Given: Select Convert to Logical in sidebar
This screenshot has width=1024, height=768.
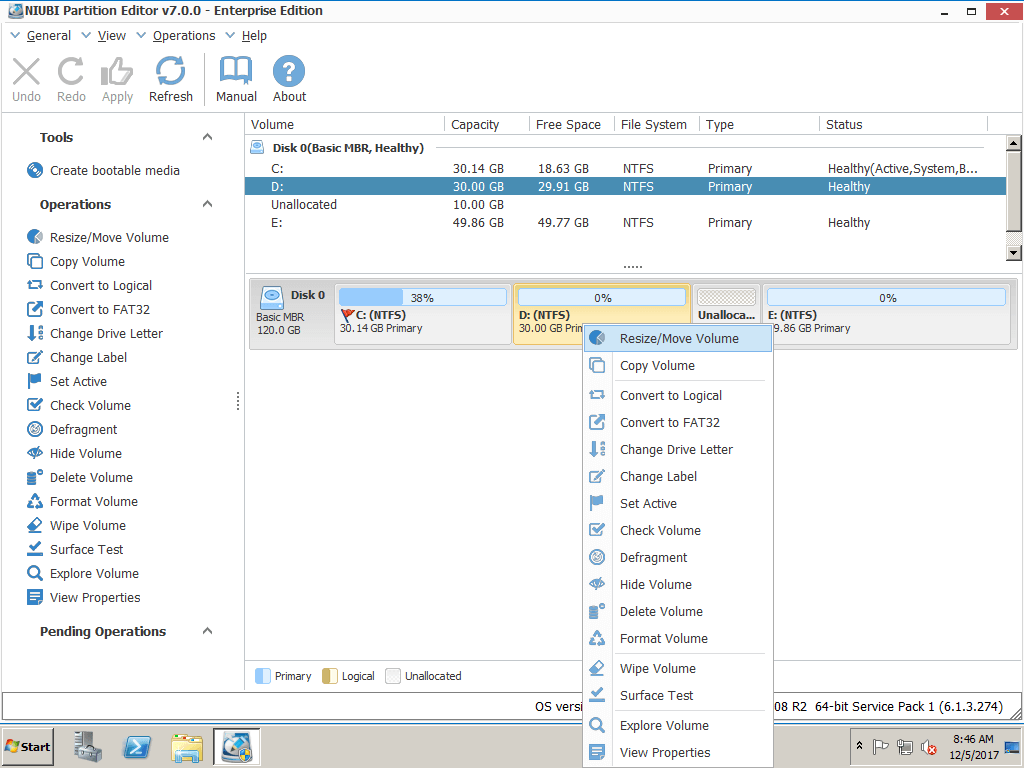Looking at the screenshot, I should [89, 285].
